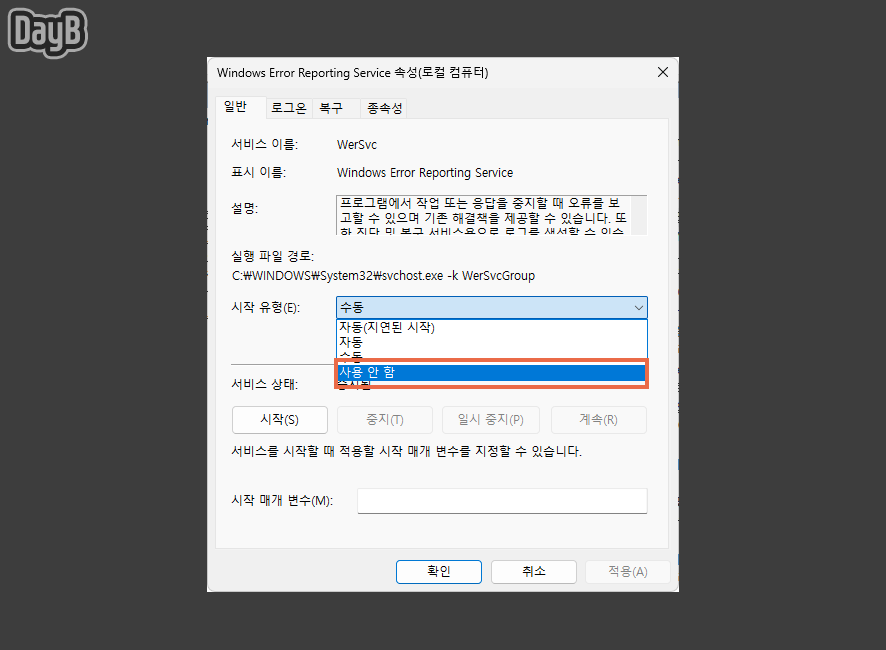This screenshot has width=886, height=650.
Task: Close the WerSvc properties dialog
Action: (662, 72)
